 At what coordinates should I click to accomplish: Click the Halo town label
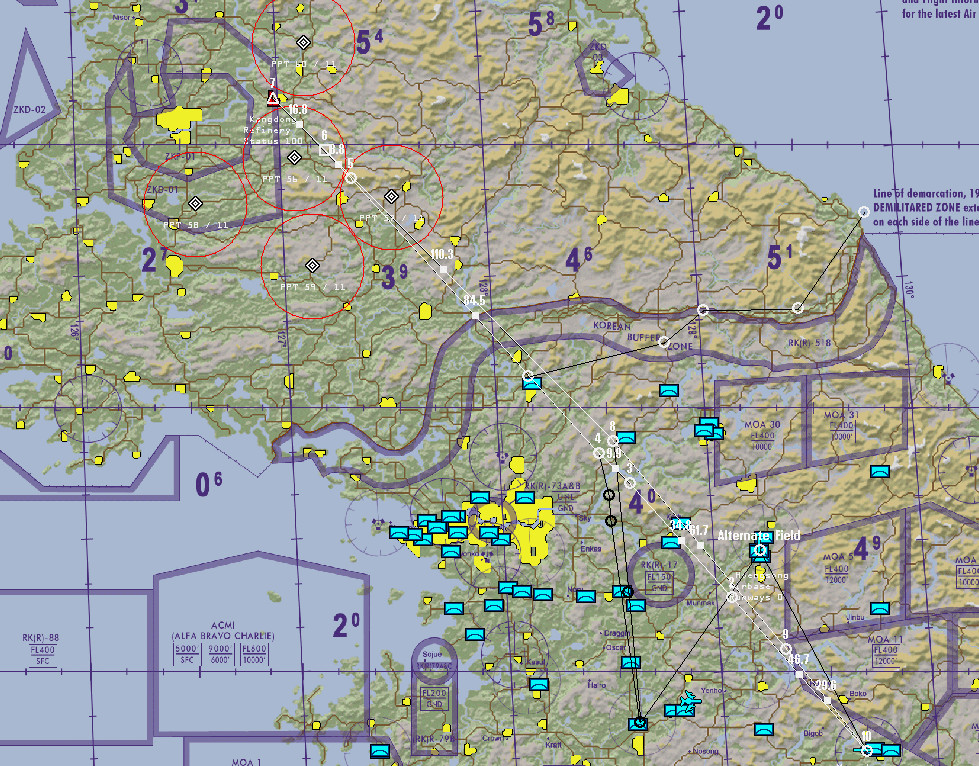596,685
